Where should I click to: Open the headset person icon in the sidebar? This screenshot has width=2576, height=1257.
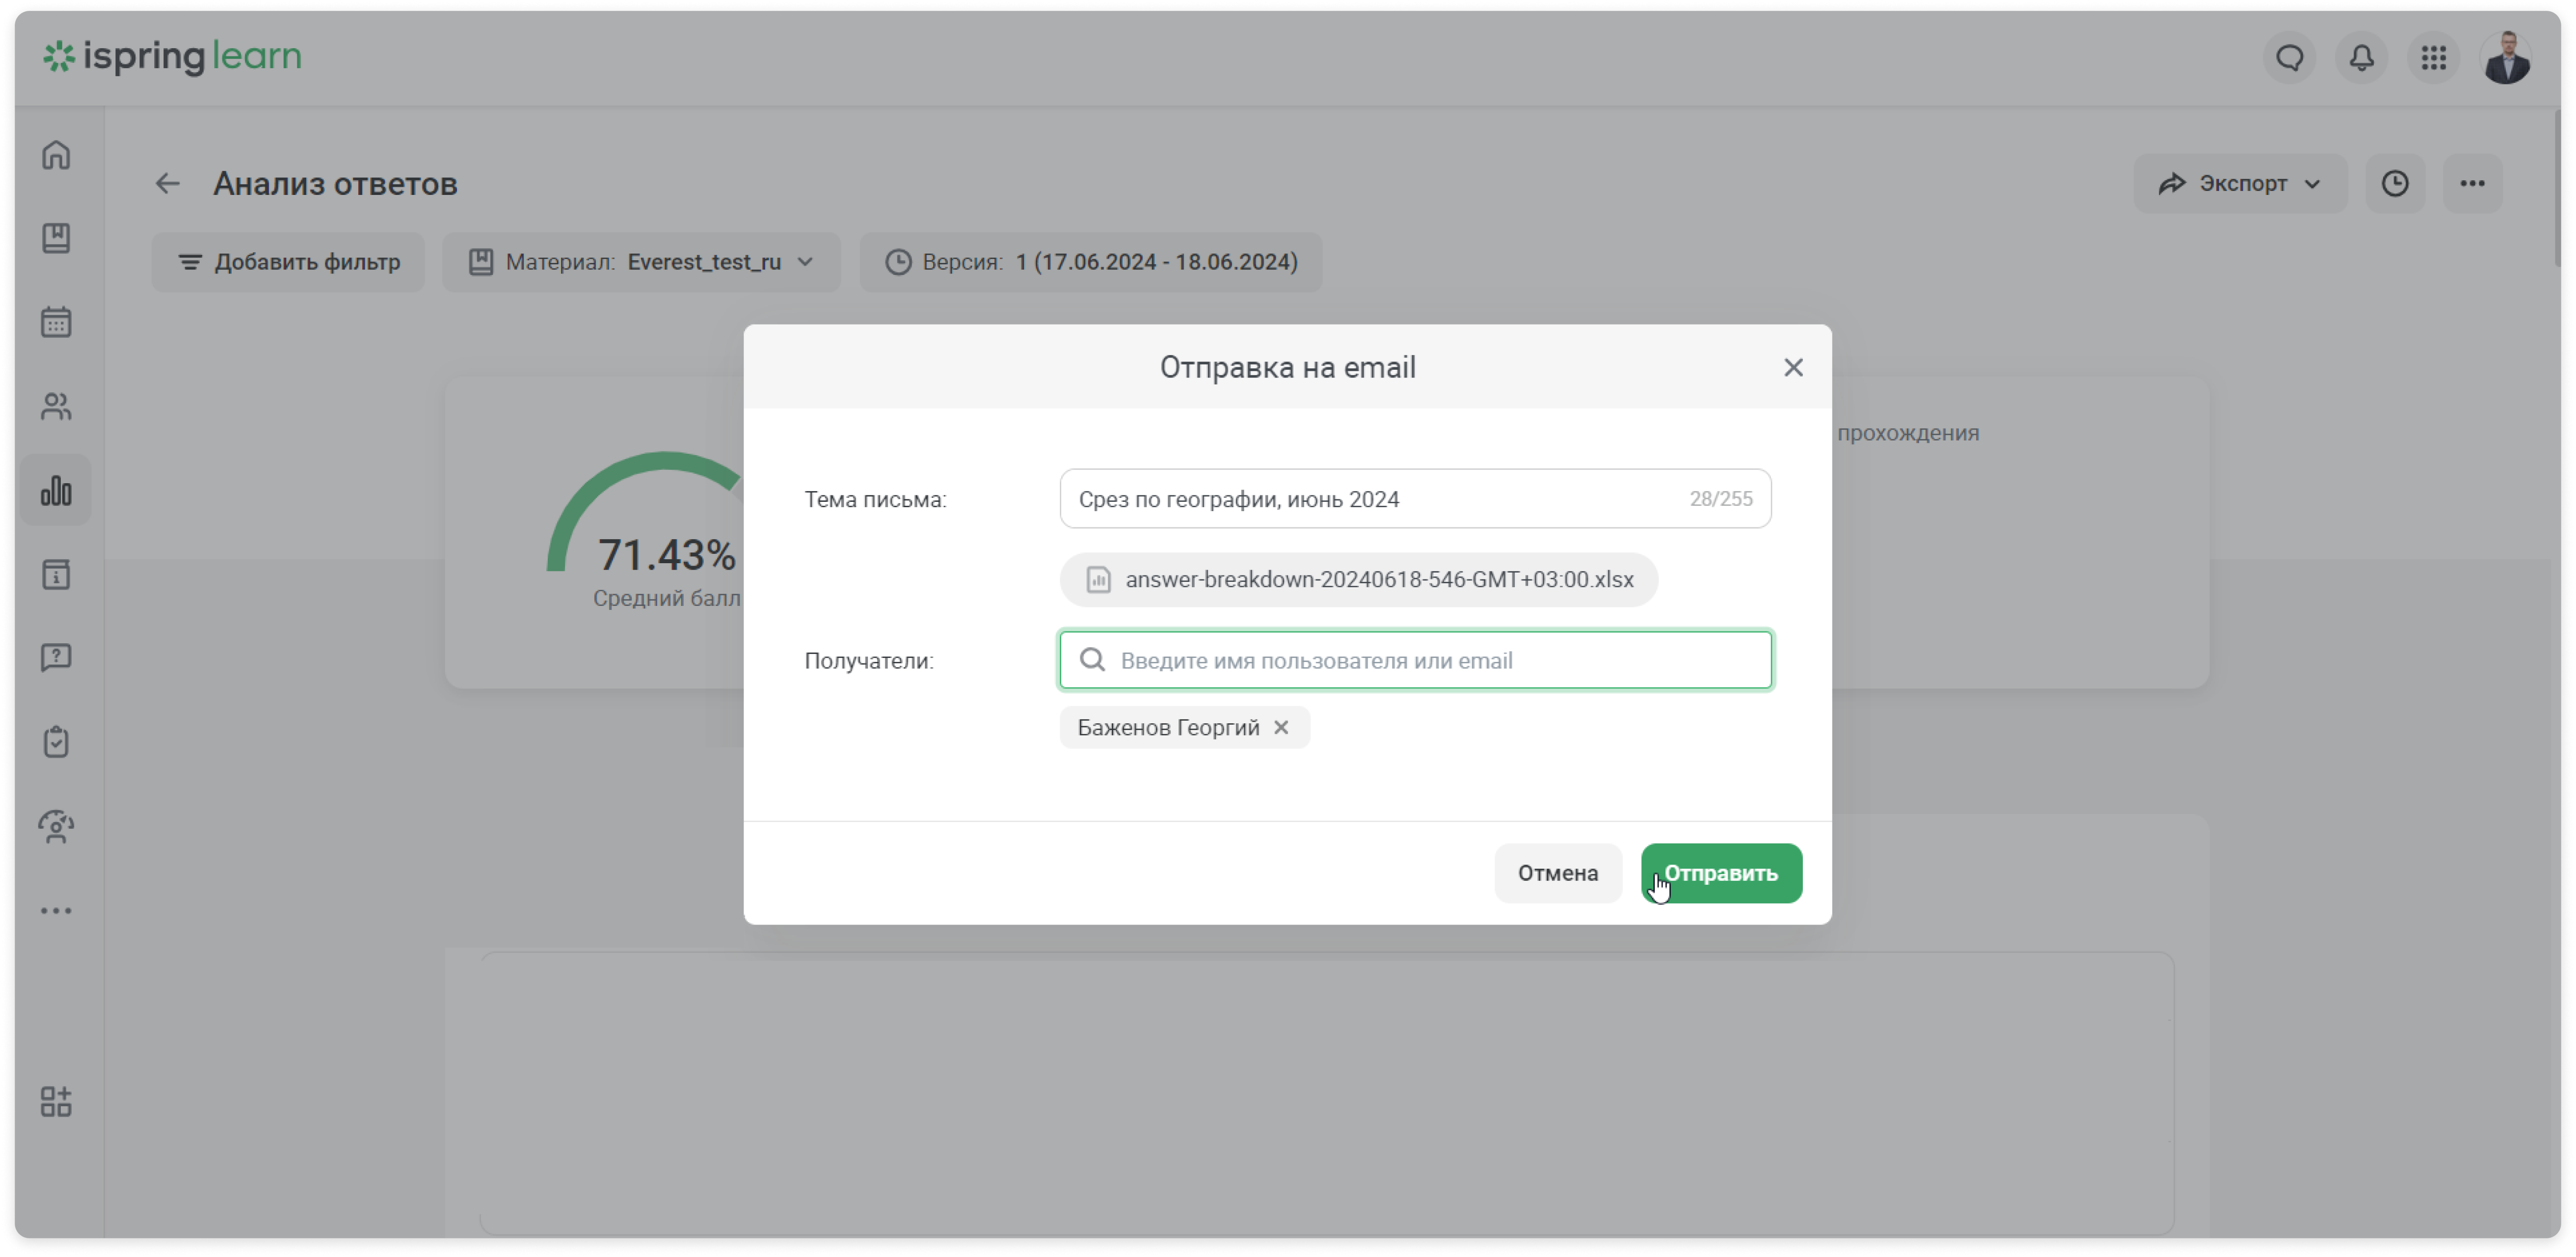click(56, 826)
